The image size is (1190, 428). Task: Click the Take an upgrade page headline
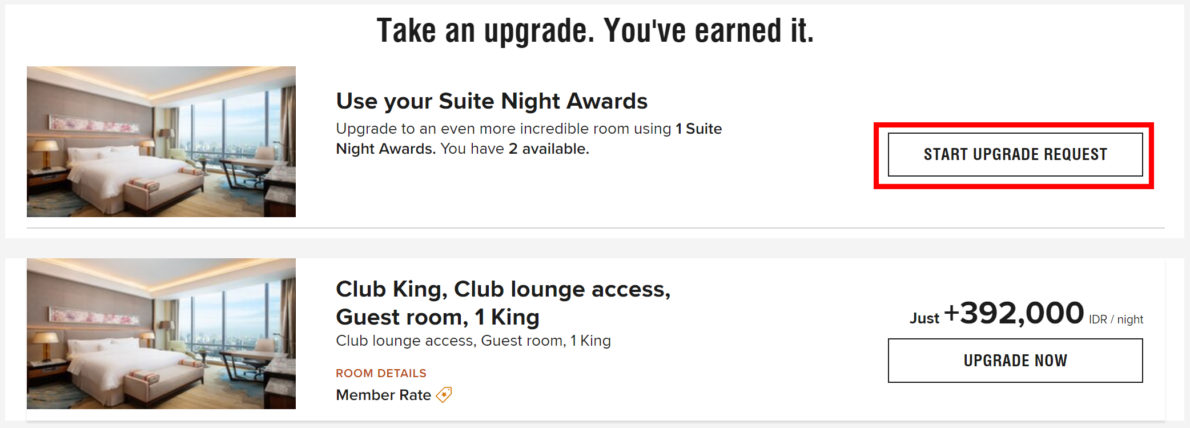[595, 31]
